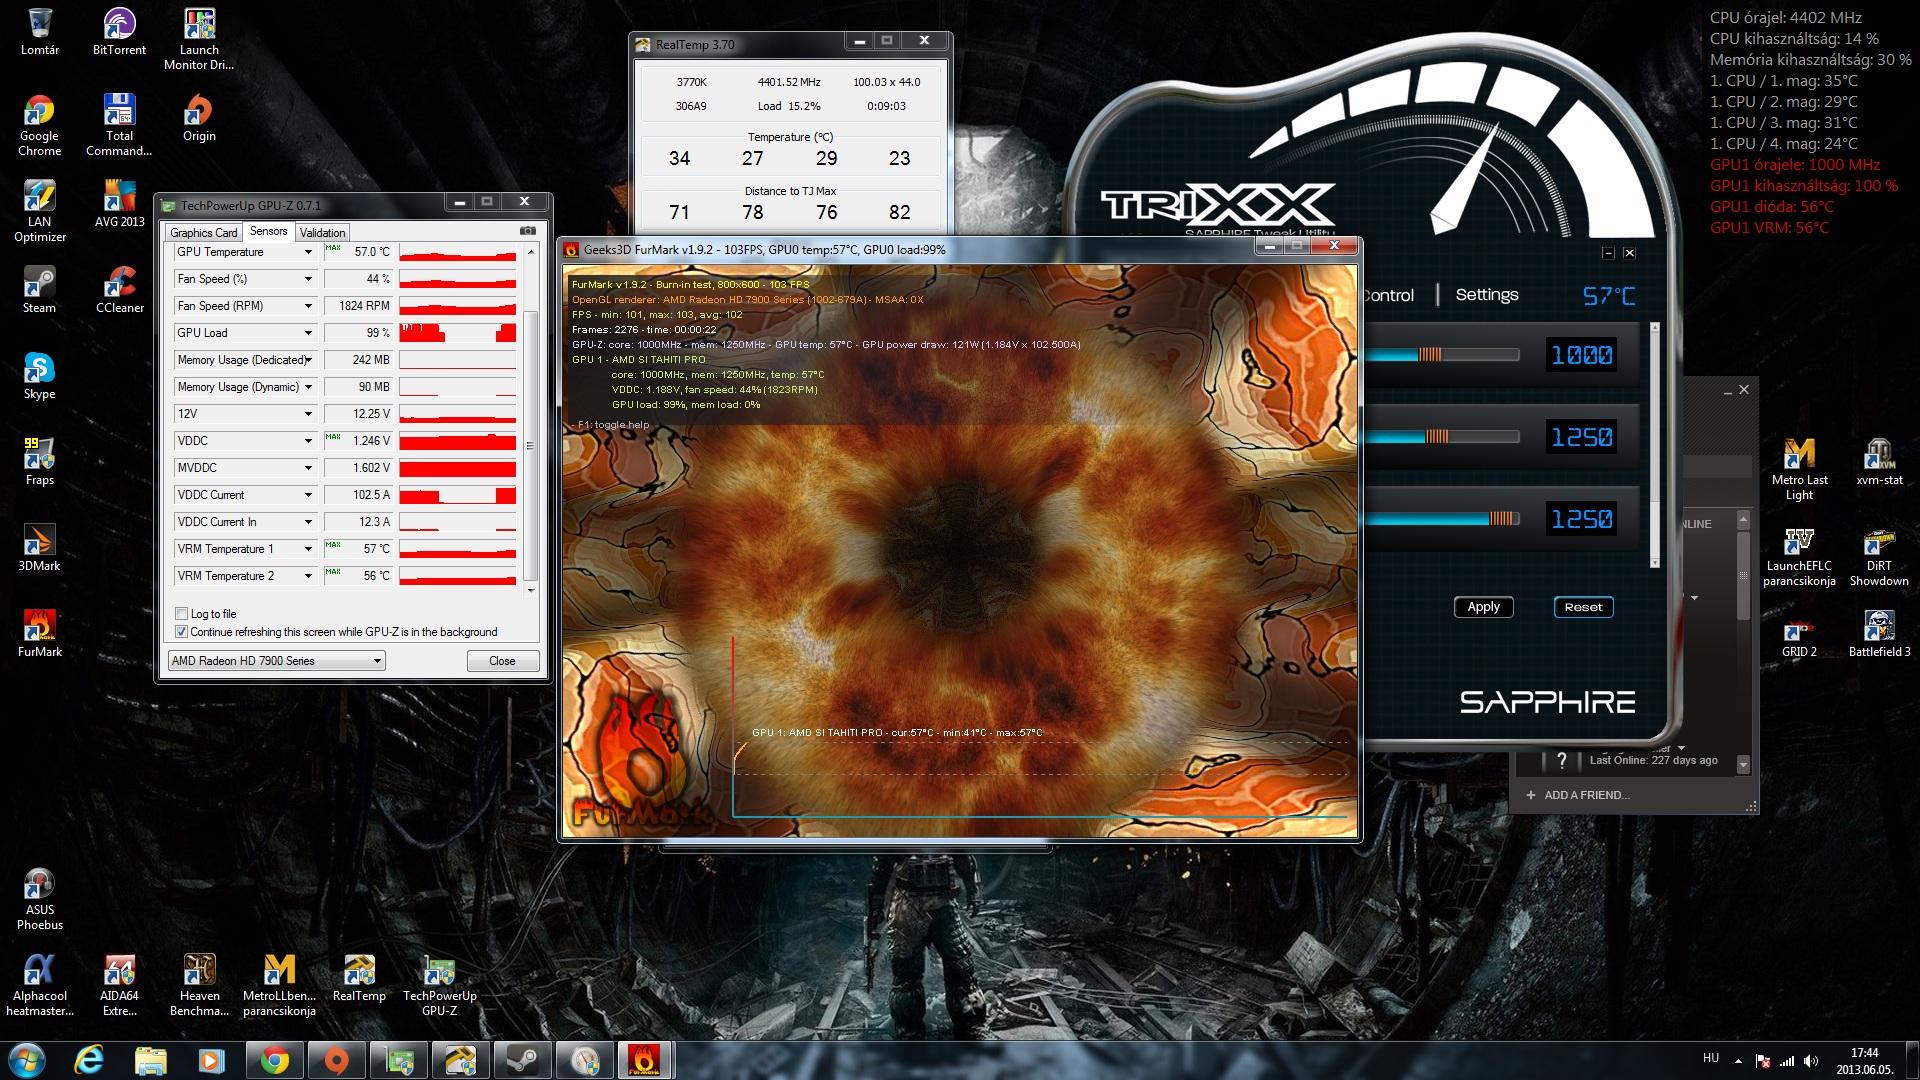Click the GPU-Z screenshot camera icon
Image resolution: width=1920 pixels, height=1080 pixels.
pyautogui.click(x=528, y=231)
